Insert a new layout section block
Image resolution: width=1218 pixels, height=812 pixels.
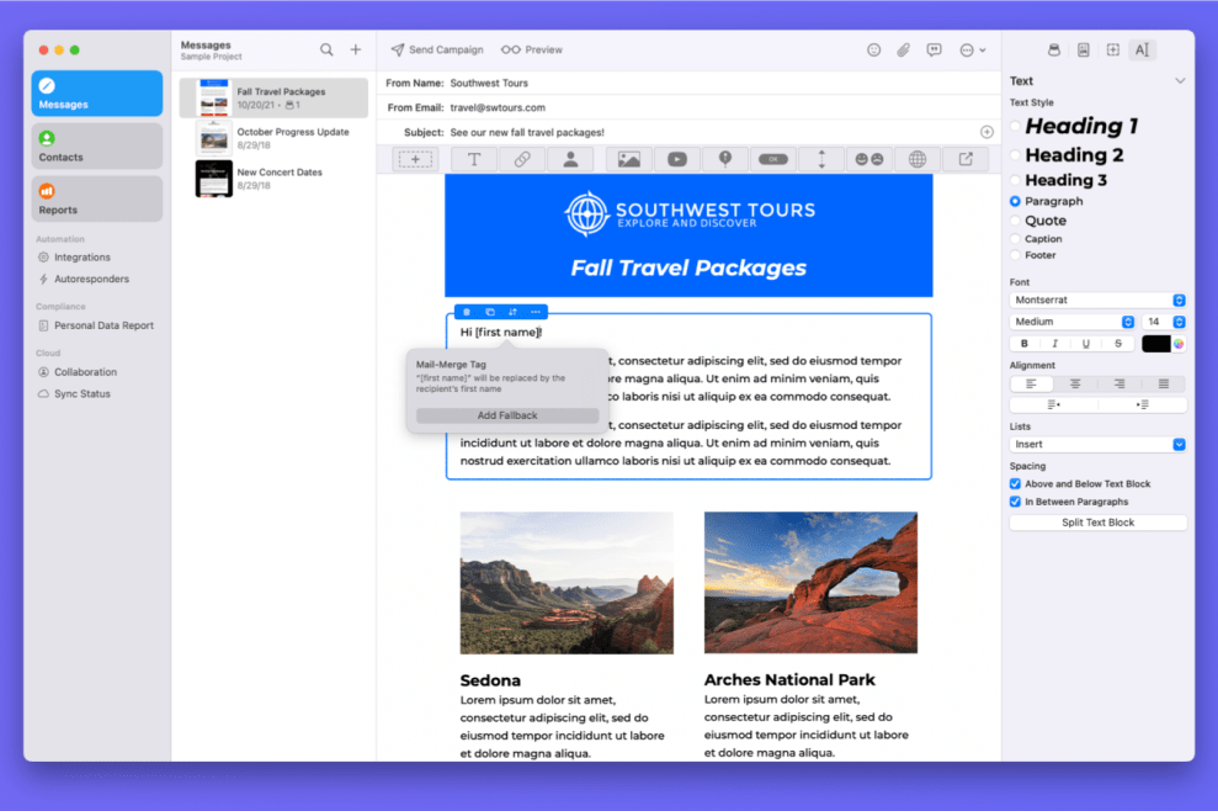(415, 159)
